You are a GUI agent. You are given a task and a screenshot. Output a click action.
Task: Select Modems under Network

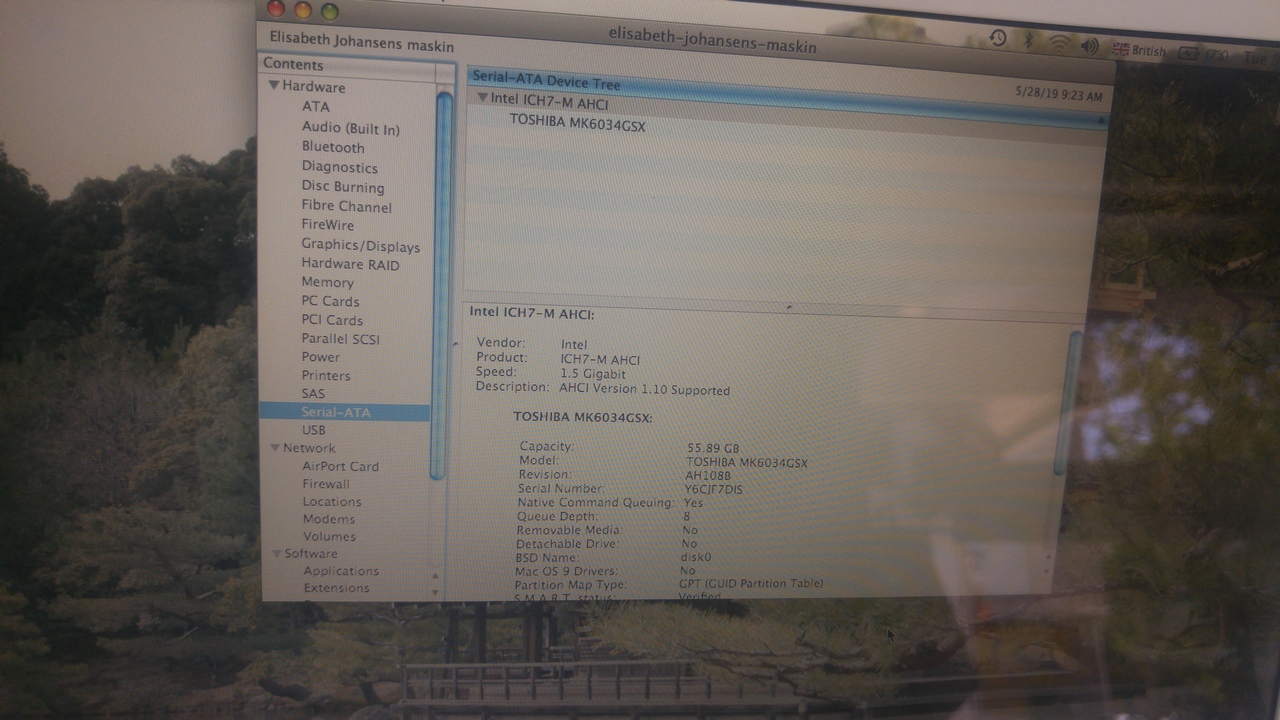(329, 519)
